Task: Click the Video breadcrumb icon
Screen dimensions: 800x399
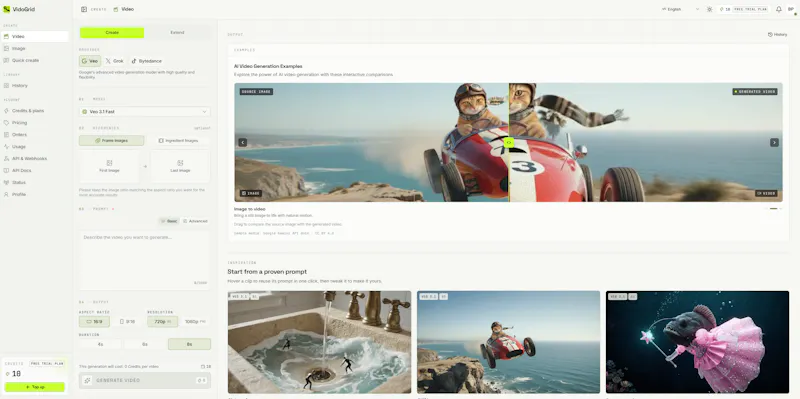Action: click(x=116, y=9)
